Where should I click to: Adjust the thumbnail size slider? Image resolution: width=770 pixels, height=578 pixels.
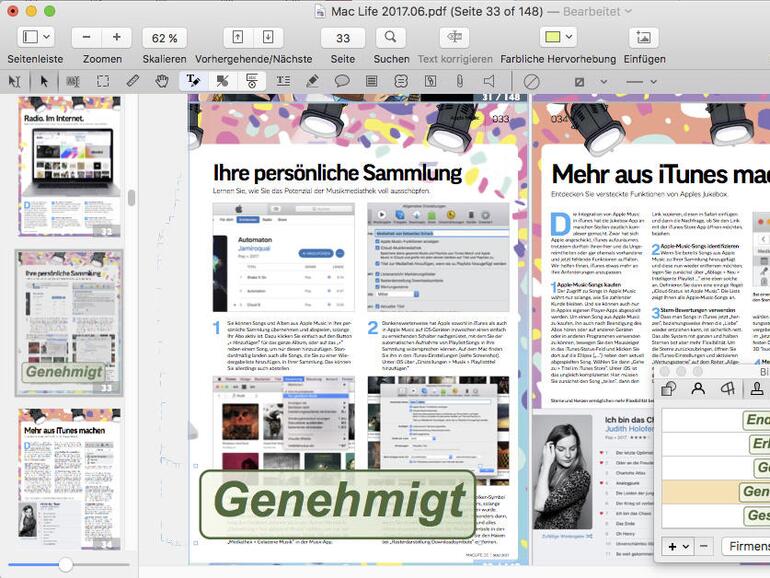pyautogui.click(x=66, y=565)
